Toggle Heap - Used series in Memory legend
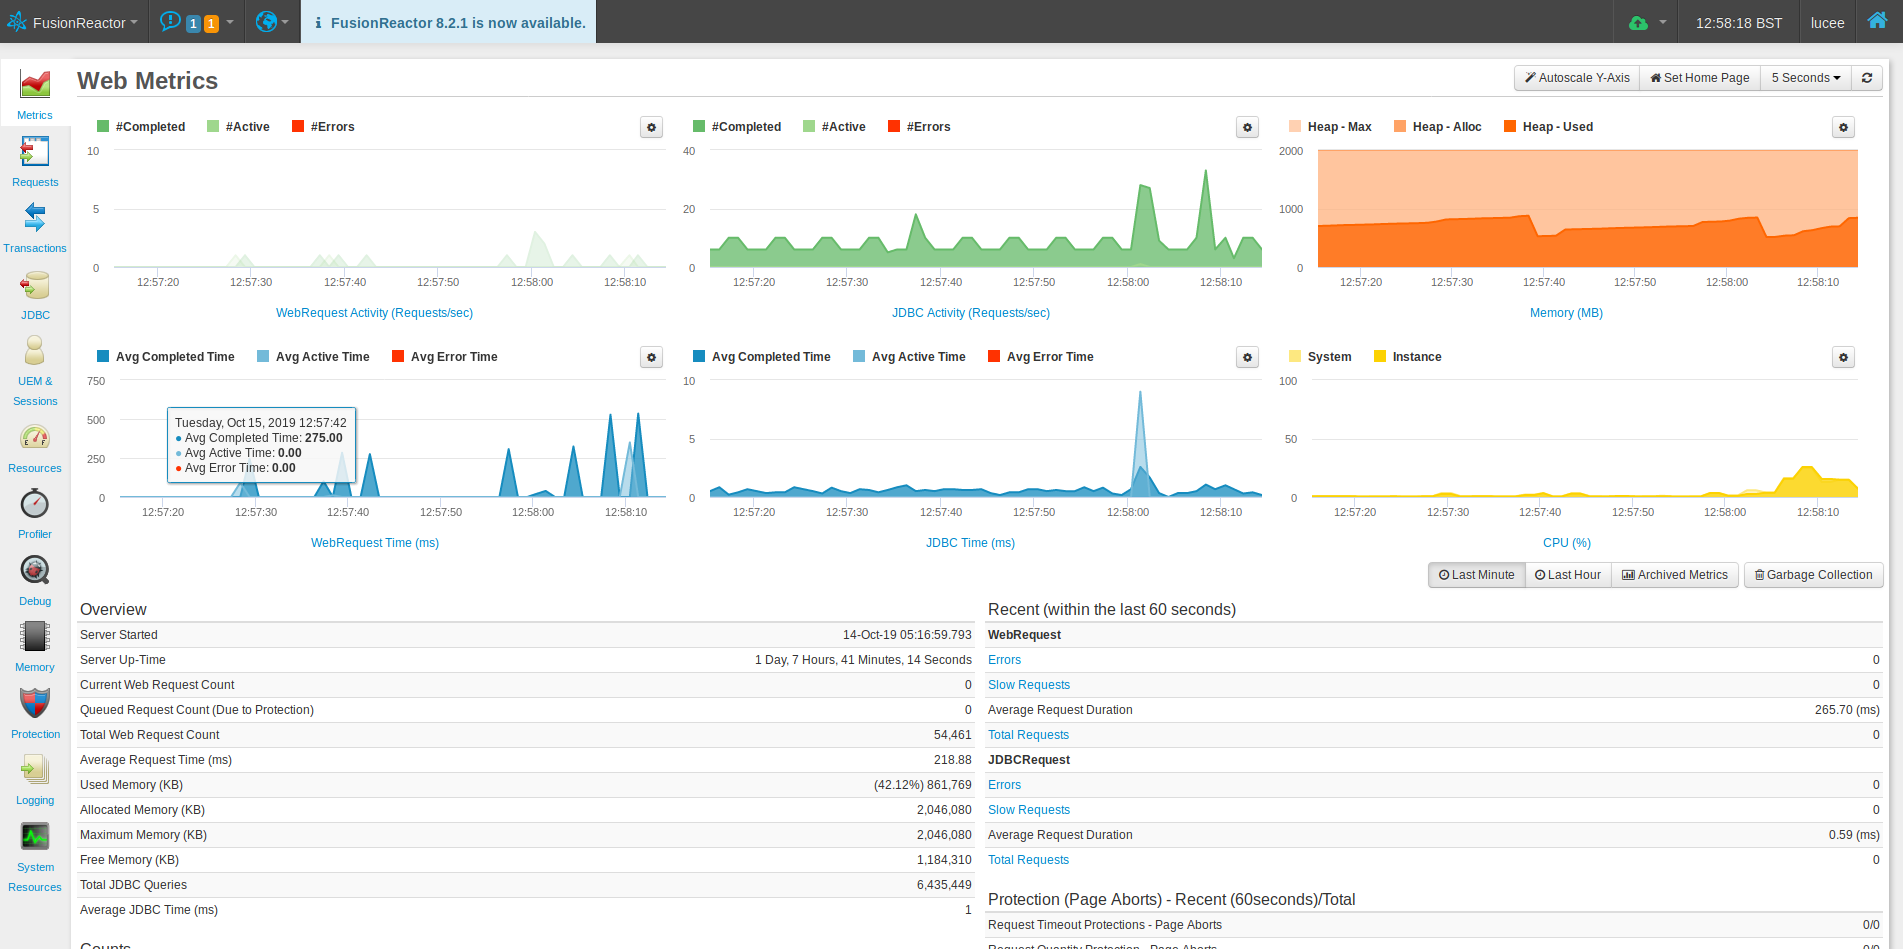 [1548, 127]
